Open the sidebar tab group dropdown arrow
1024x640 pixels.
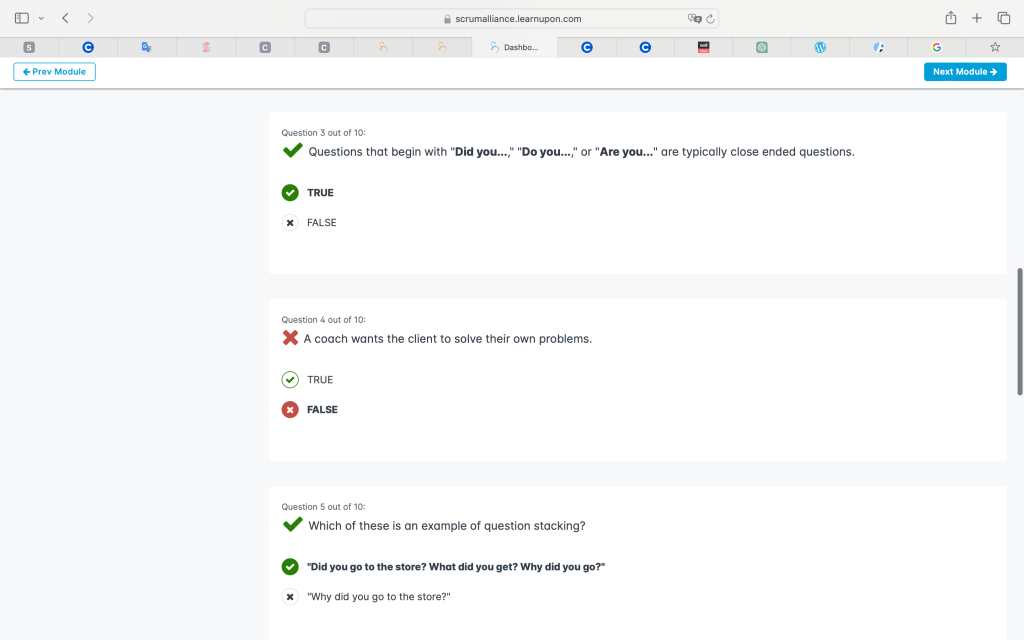(x=41, y=18)
